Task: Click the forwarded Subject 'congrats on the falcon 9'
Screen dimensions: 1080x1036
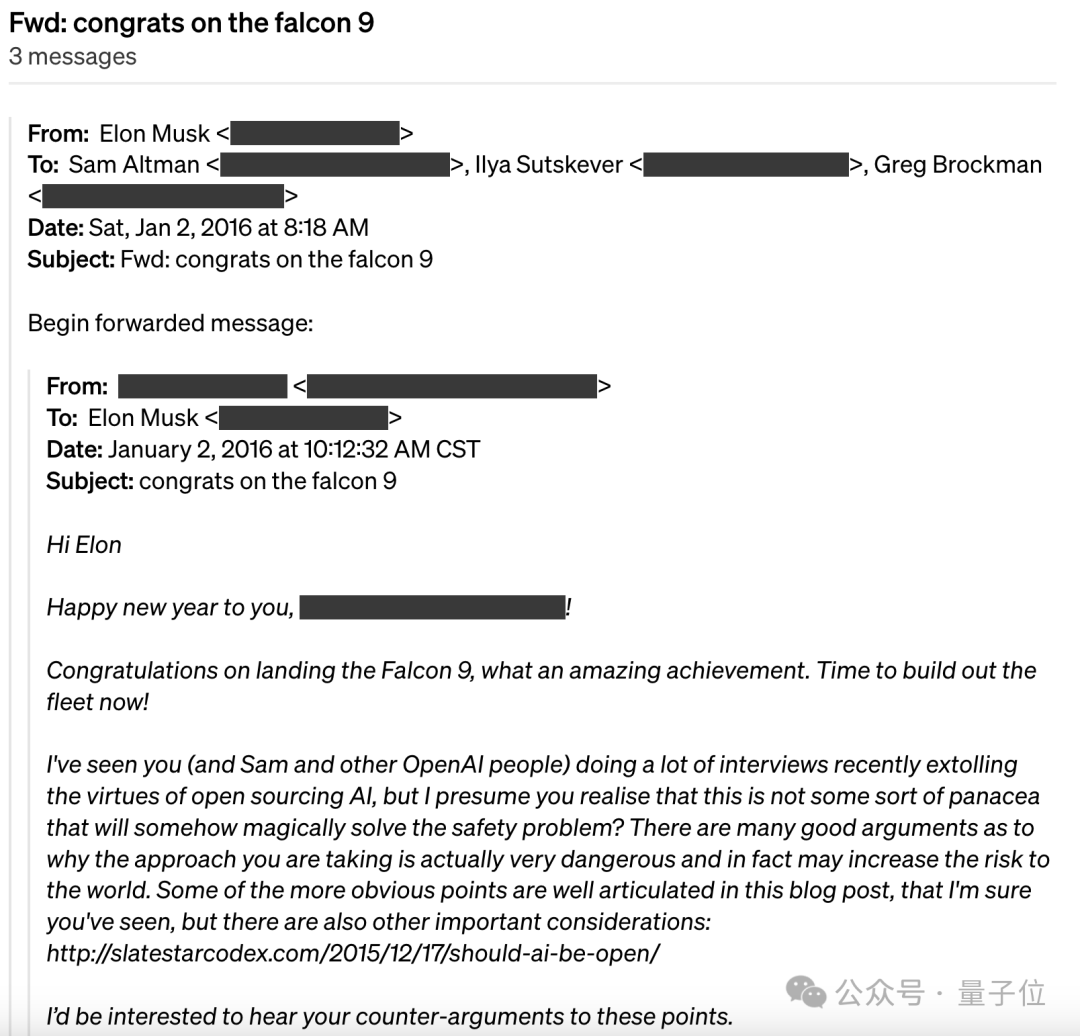Action: pos(268,481)
